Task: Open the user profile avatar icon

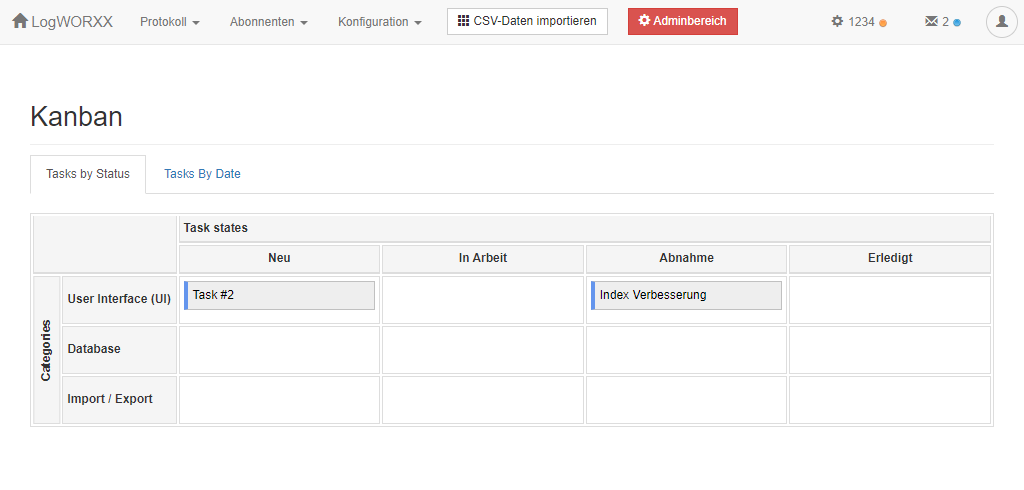Action: click(x=1002, y=22)
